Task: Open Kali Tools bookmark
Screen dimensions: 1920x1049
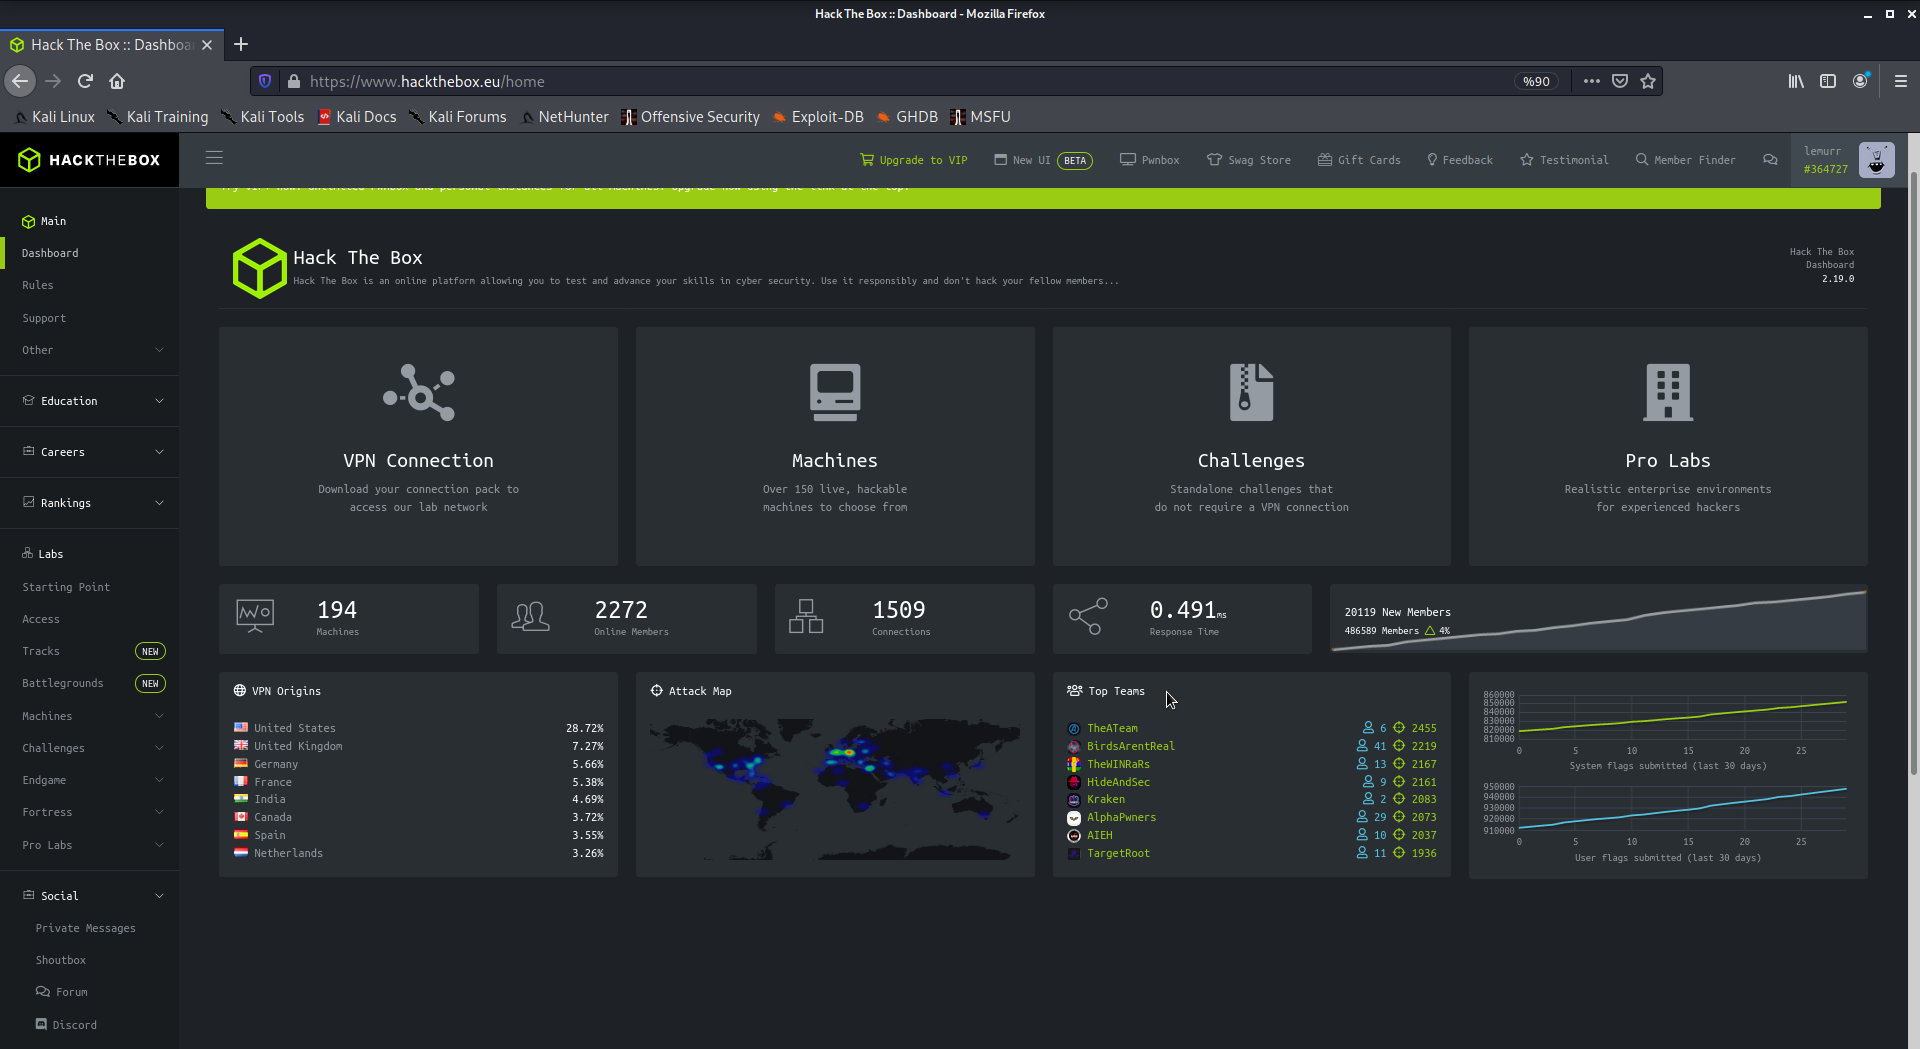Action: tap(262, 117)
